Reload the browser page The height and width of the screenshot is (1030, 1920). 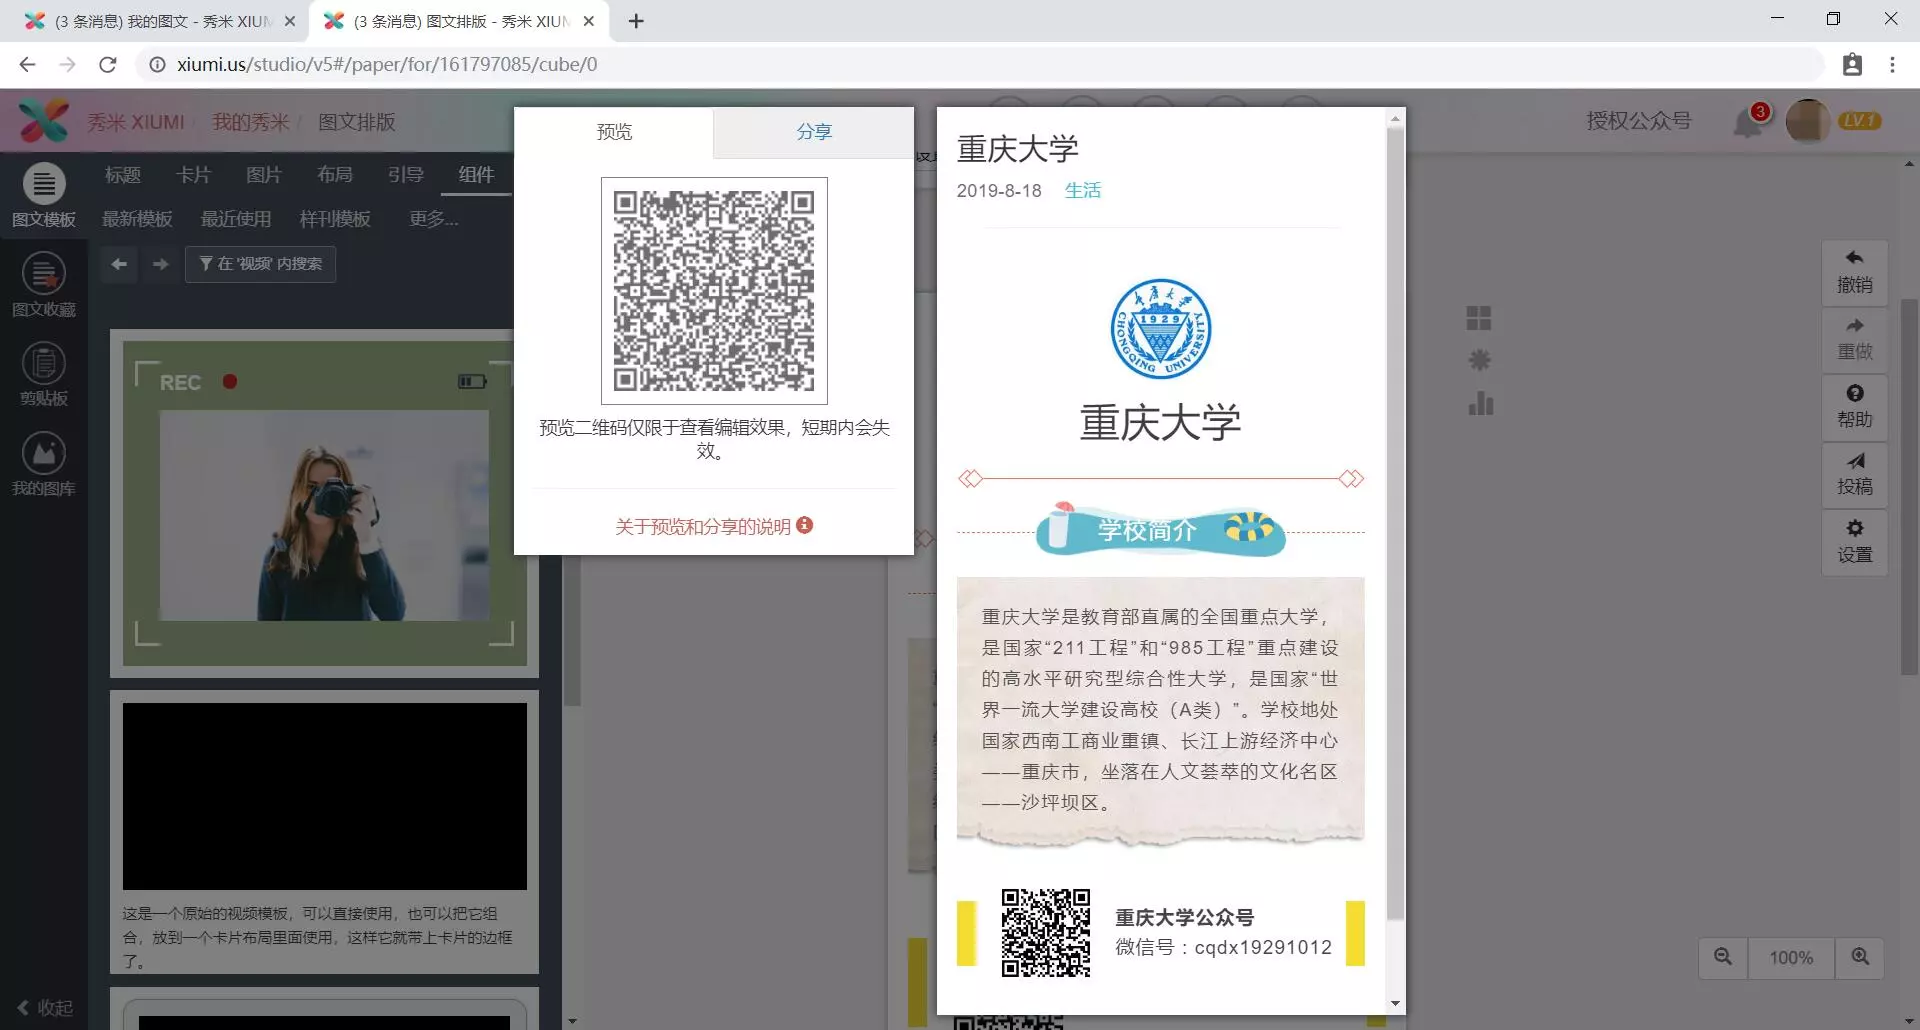[108, 64]
